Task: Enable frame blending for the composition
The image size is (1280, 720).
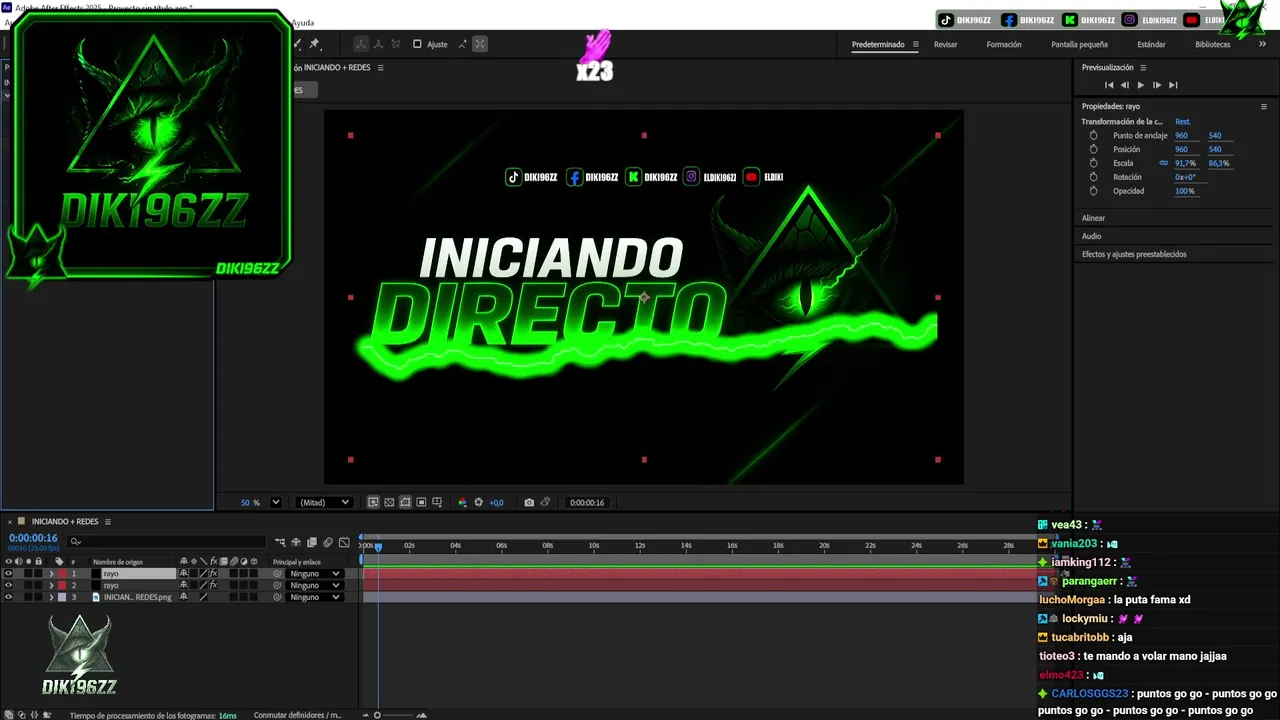Action: point(312,542)
